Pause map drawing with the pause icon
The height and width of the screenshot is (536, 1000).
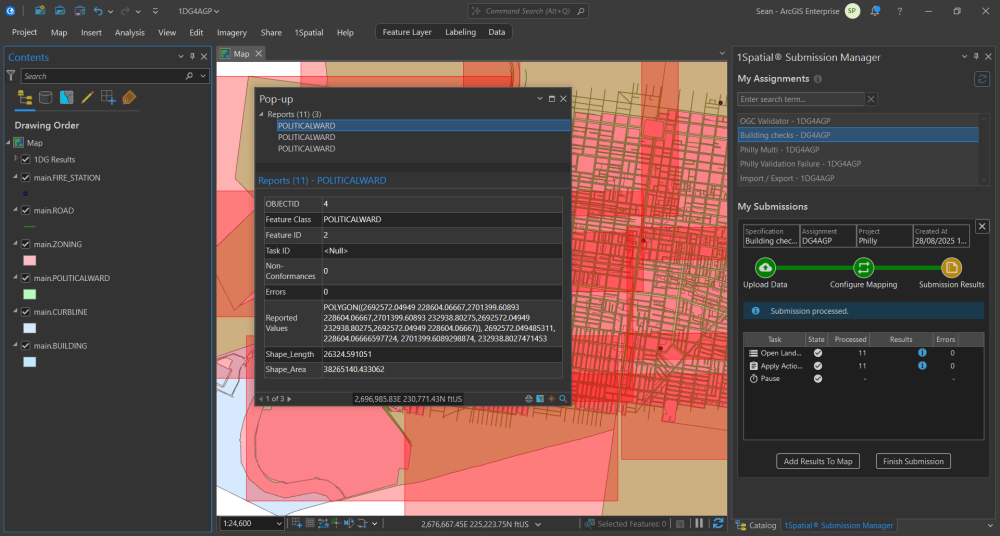(699, 523)
